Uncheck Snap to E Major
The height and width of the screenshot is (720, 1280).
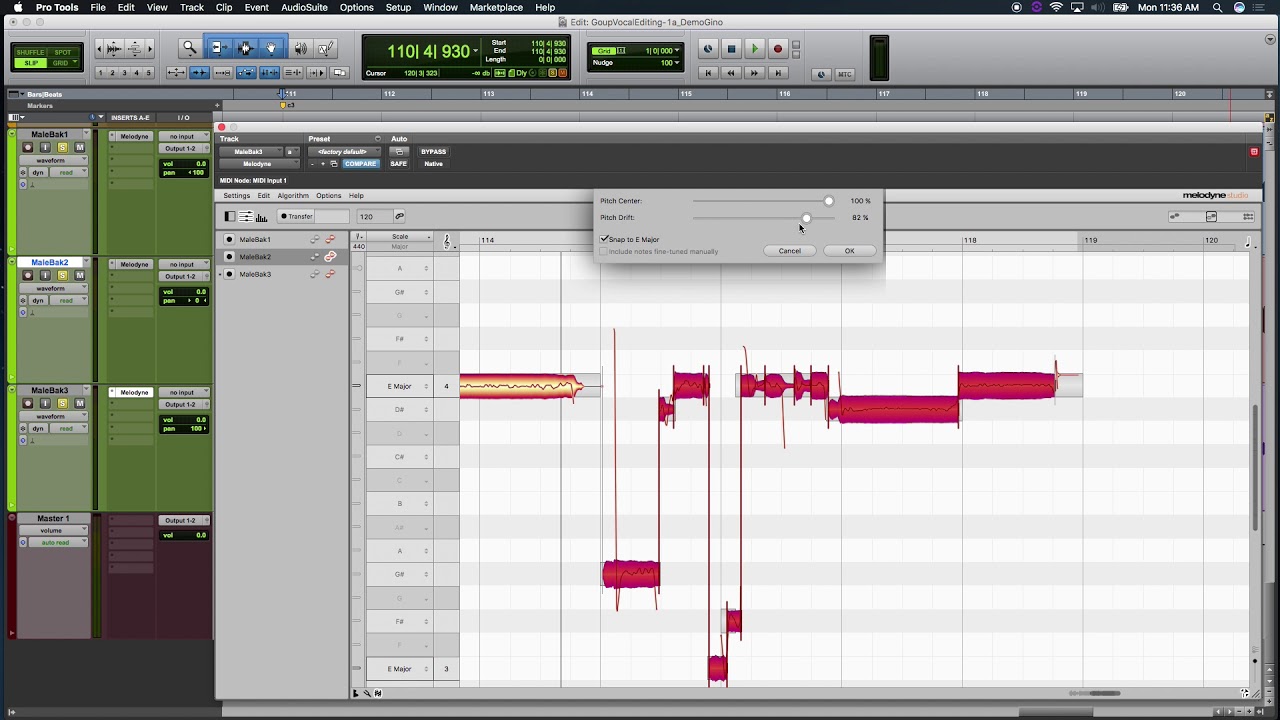point(604,239)
